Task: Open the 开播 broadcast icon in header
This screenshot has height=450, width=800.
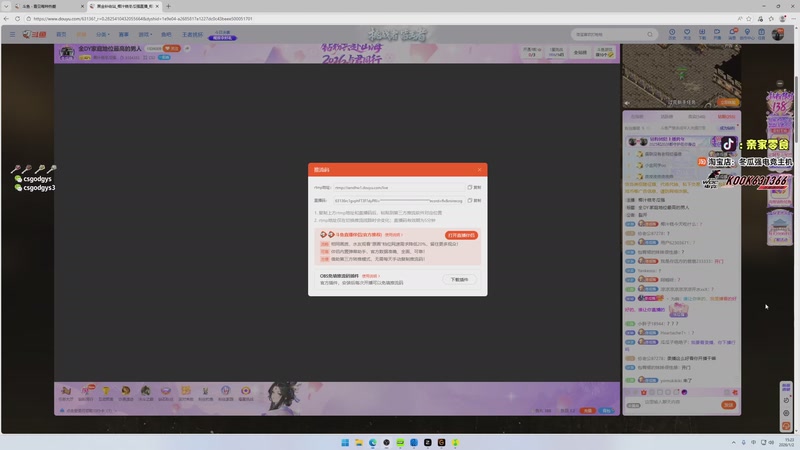Action: click(717, 34)
